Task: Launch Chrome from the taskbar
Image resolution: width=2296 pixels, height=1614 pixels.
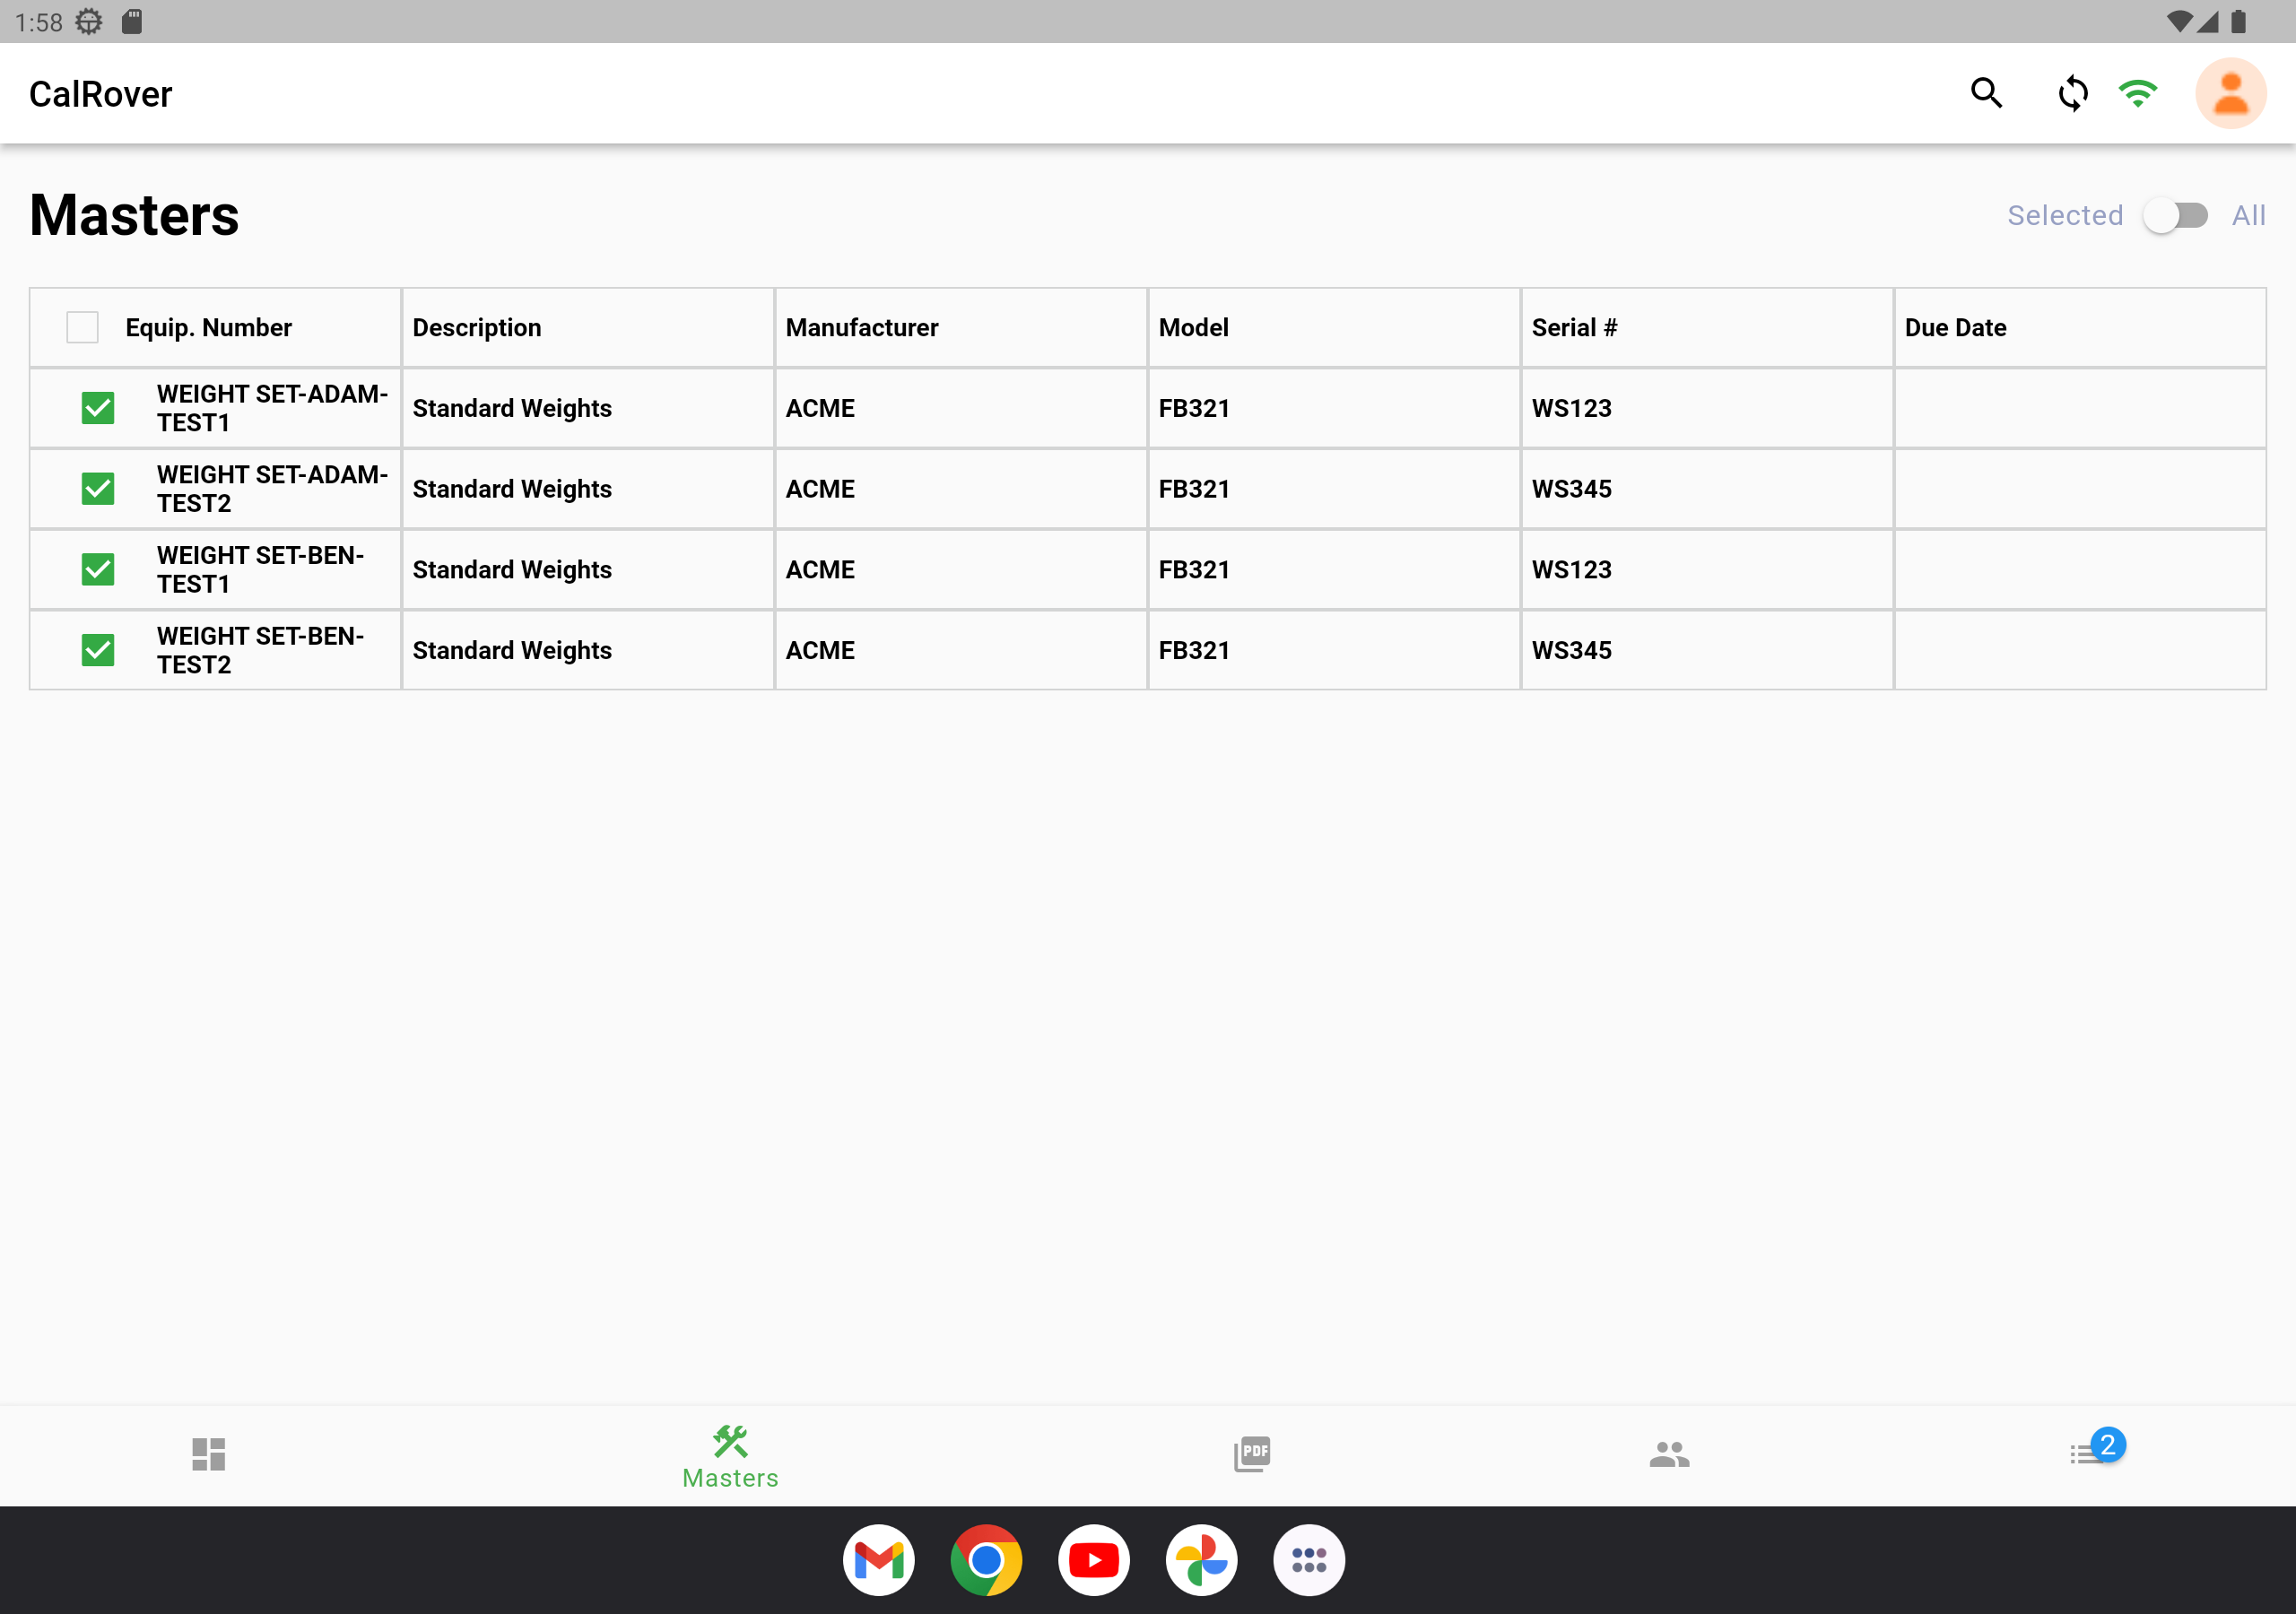Action: (x=986, y=1560)
